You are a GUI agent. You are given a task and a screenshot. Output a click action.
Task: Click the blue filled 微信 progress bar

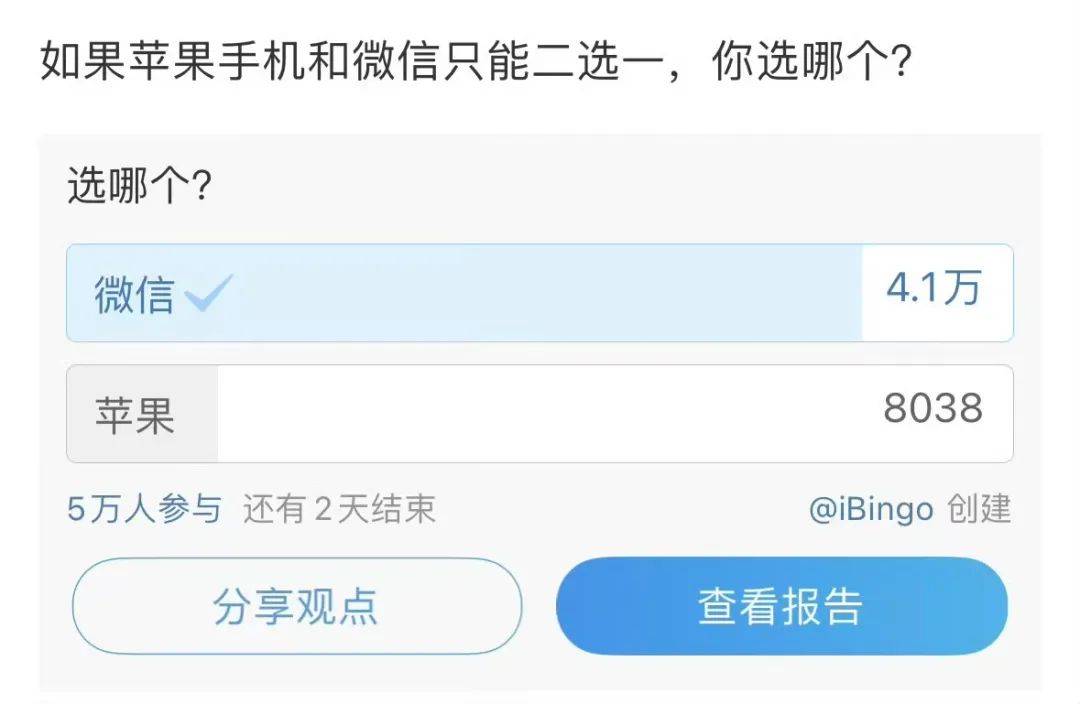click(x=540, y=293)
